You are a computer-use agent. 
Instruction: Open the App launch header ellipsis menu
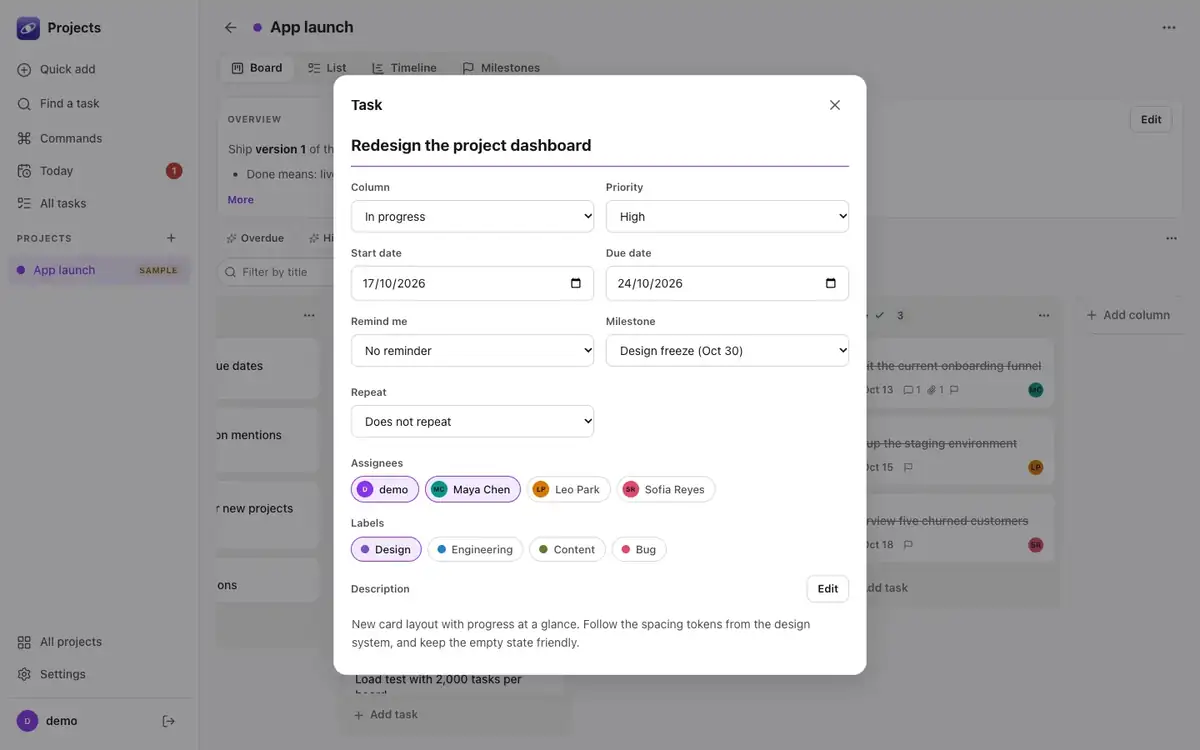(x=1169, y=28)
